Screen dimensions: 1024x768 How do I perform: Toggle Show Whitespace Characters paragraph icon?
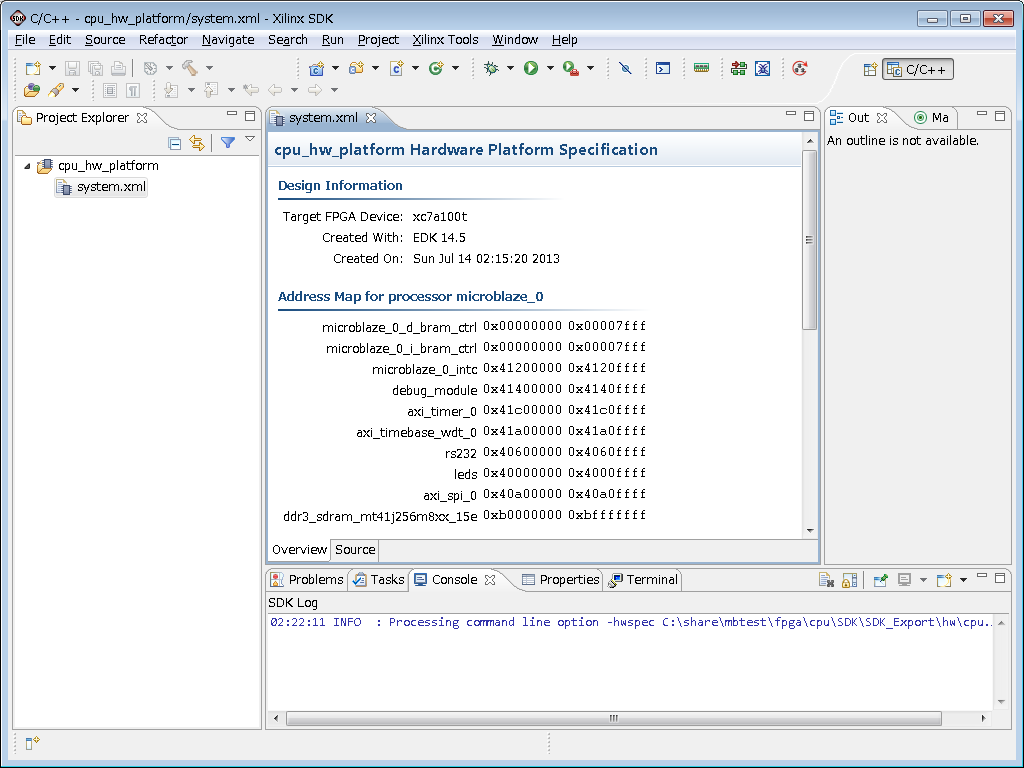132,90
